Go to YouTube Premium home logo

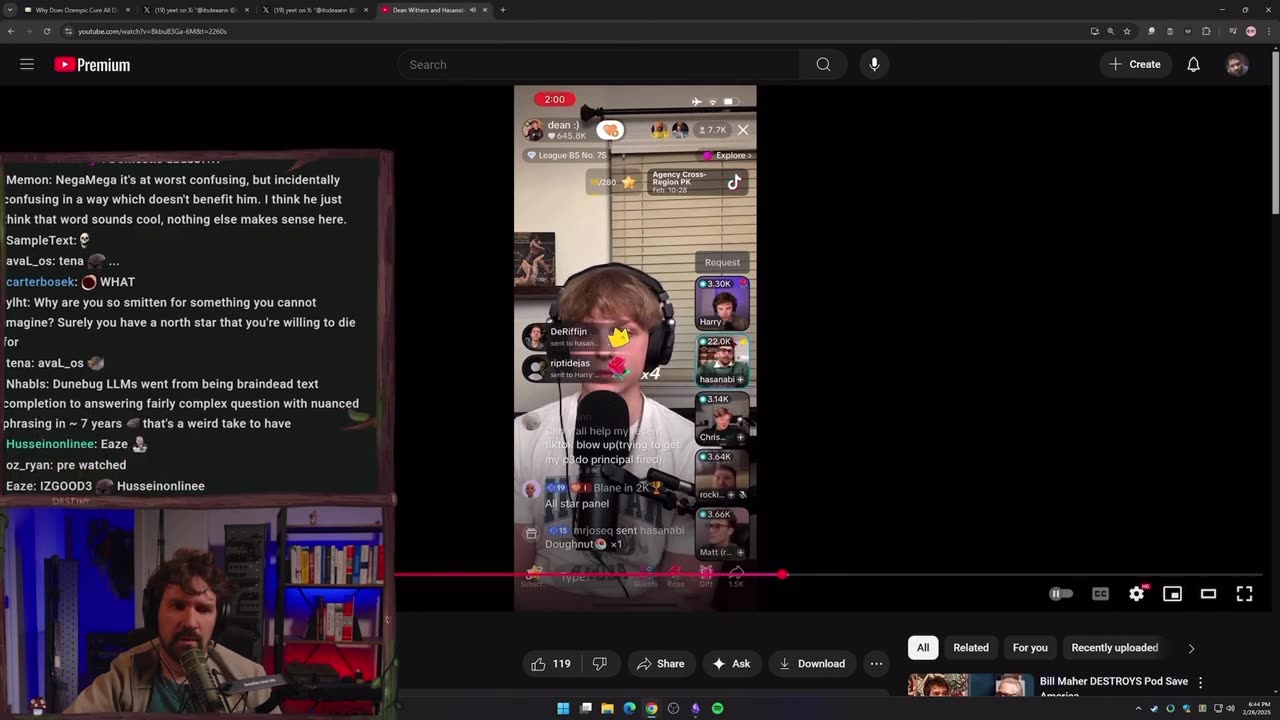92,65
